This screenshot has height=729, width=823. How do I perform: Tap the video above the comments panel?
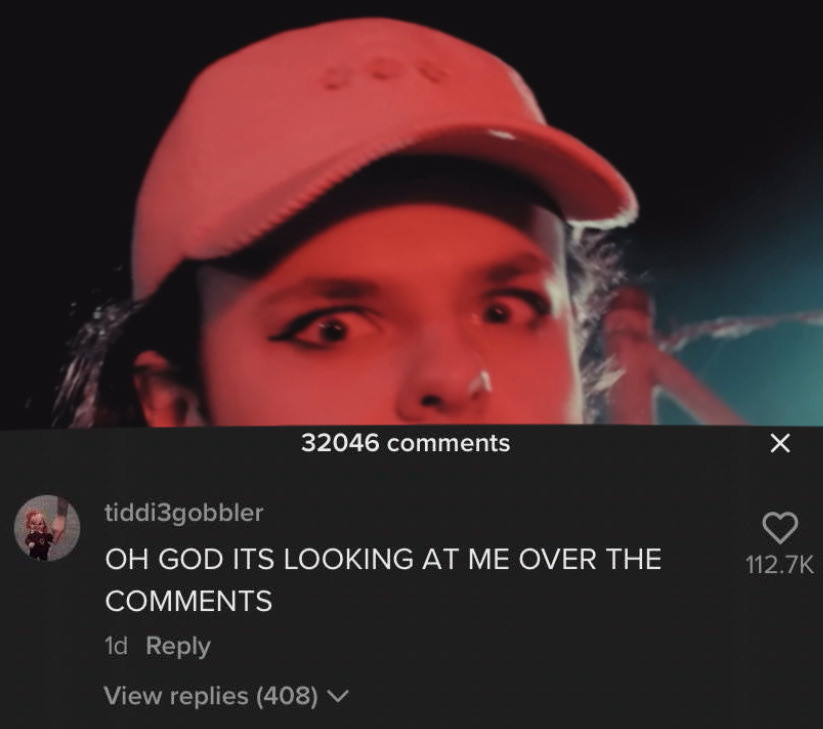[x=412, y=213]
